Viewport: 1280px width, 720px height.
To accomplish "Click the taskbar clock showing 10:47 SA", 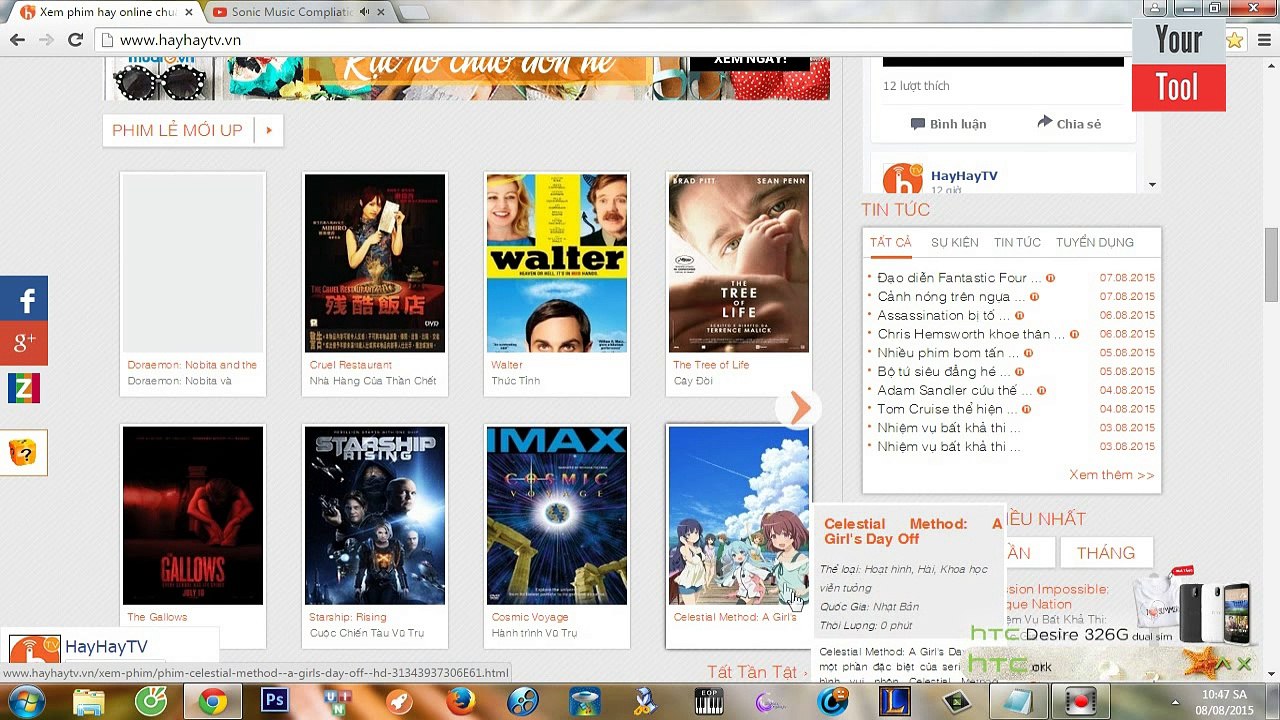I will 1224,702.
